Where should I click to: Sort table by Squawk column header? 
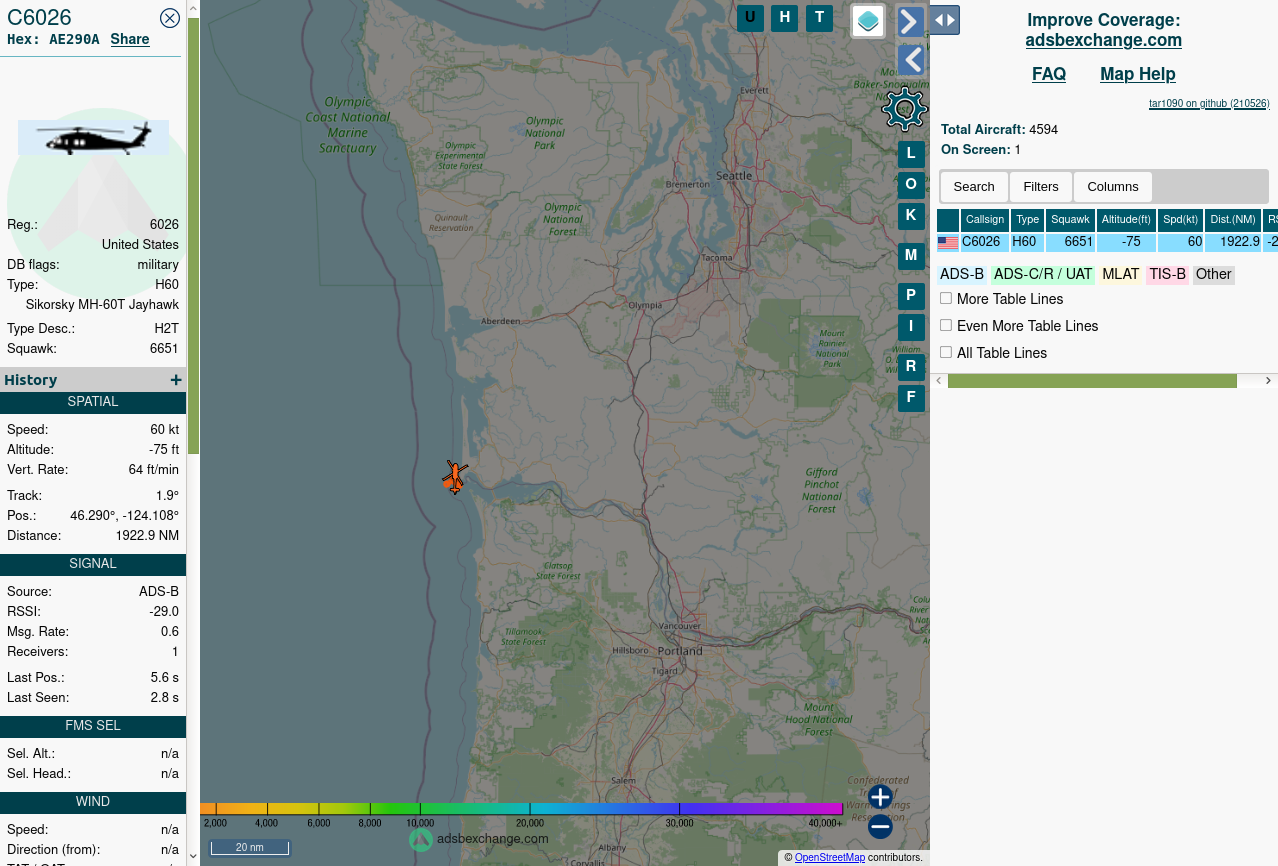pyautogui.click(x=1070, y=220)
